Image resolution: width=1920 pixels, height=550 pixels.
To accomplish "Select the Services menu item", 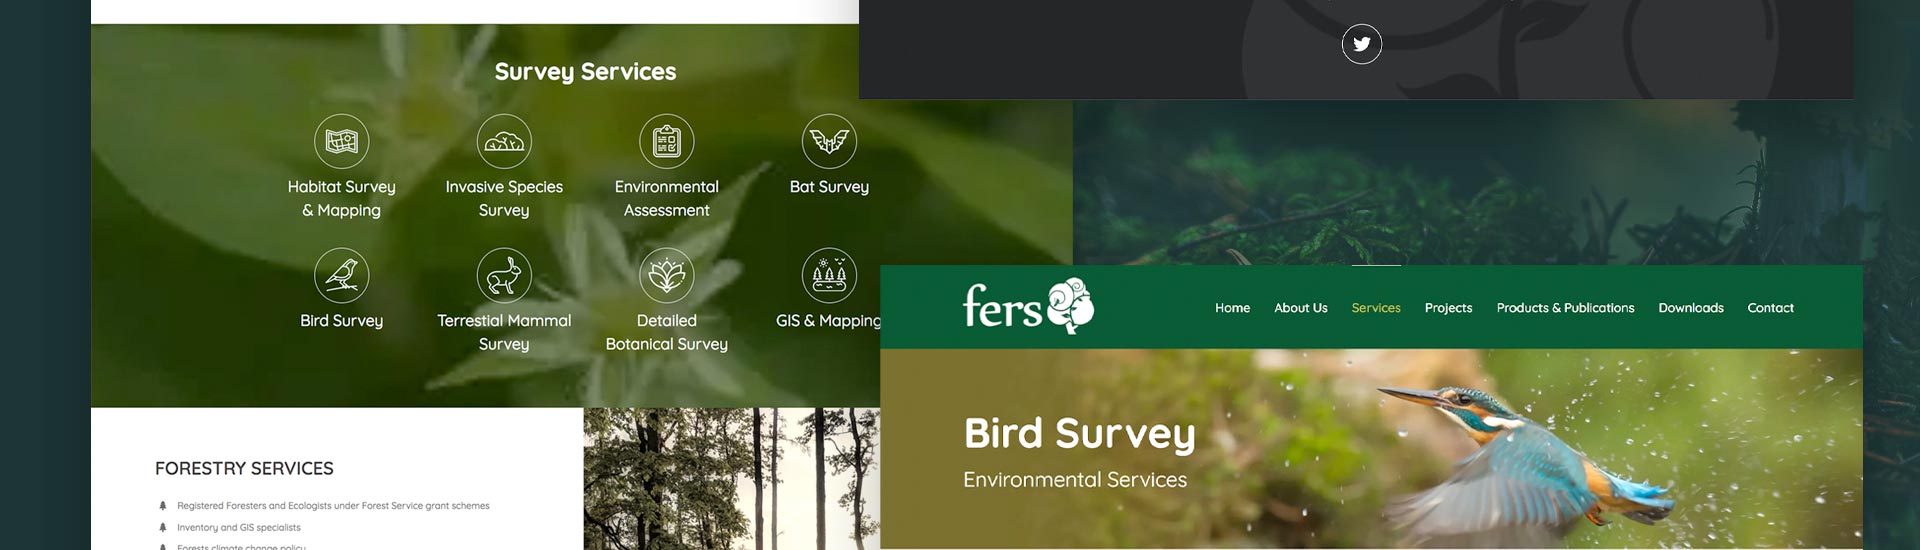I will pos(1375,308).
